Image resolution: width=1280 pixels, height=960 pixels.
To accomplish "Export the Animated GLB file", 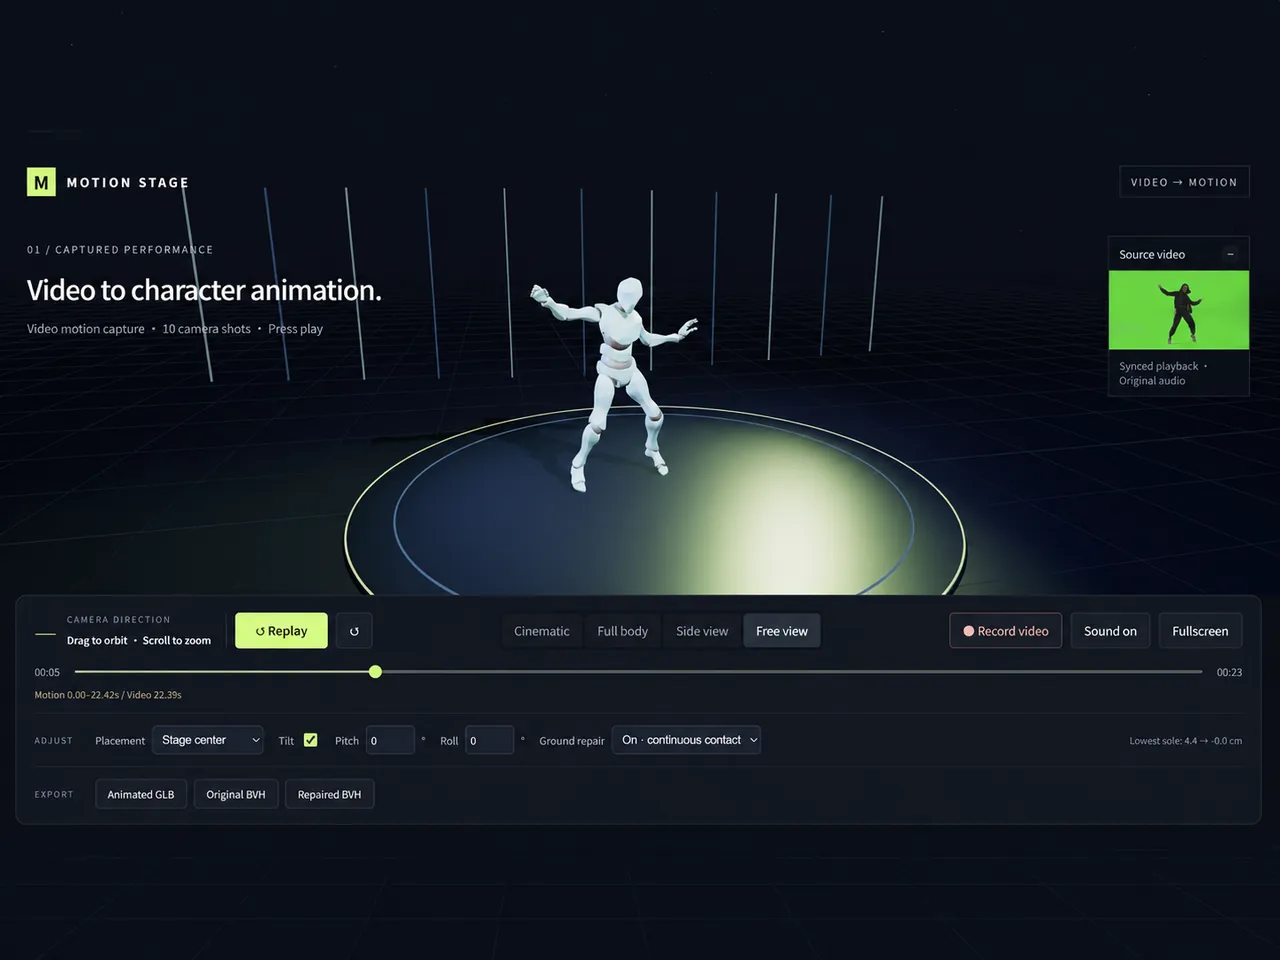I will click(141, 794).
